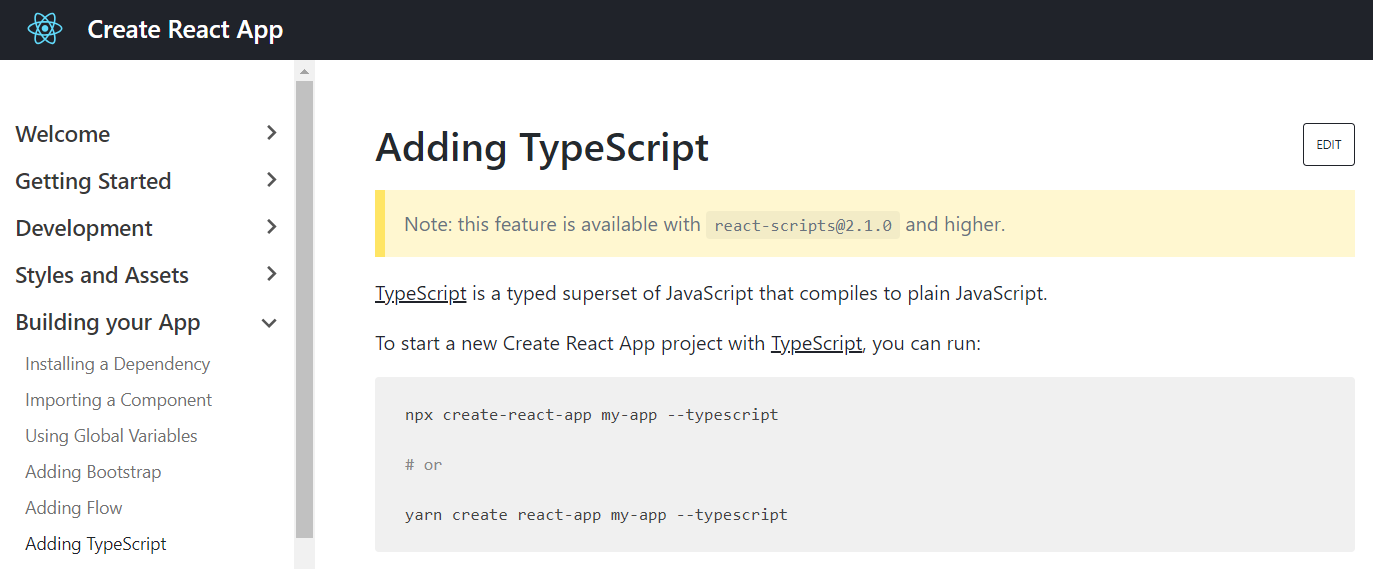Click the Adding TypeScript page heading
The image size is (1373, 569).
coord(542,147)
